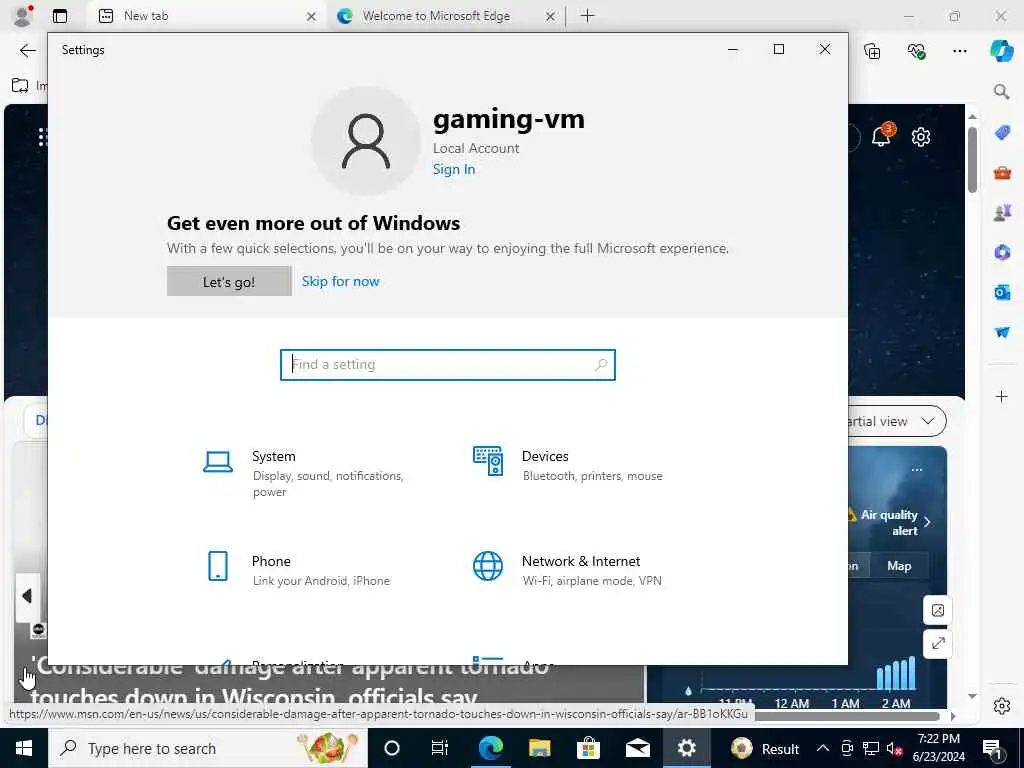This screenshot has width=1024, height=768.
Task: Open the Drop paper plane sidebar icon
Action: (x=1002, y=332)
